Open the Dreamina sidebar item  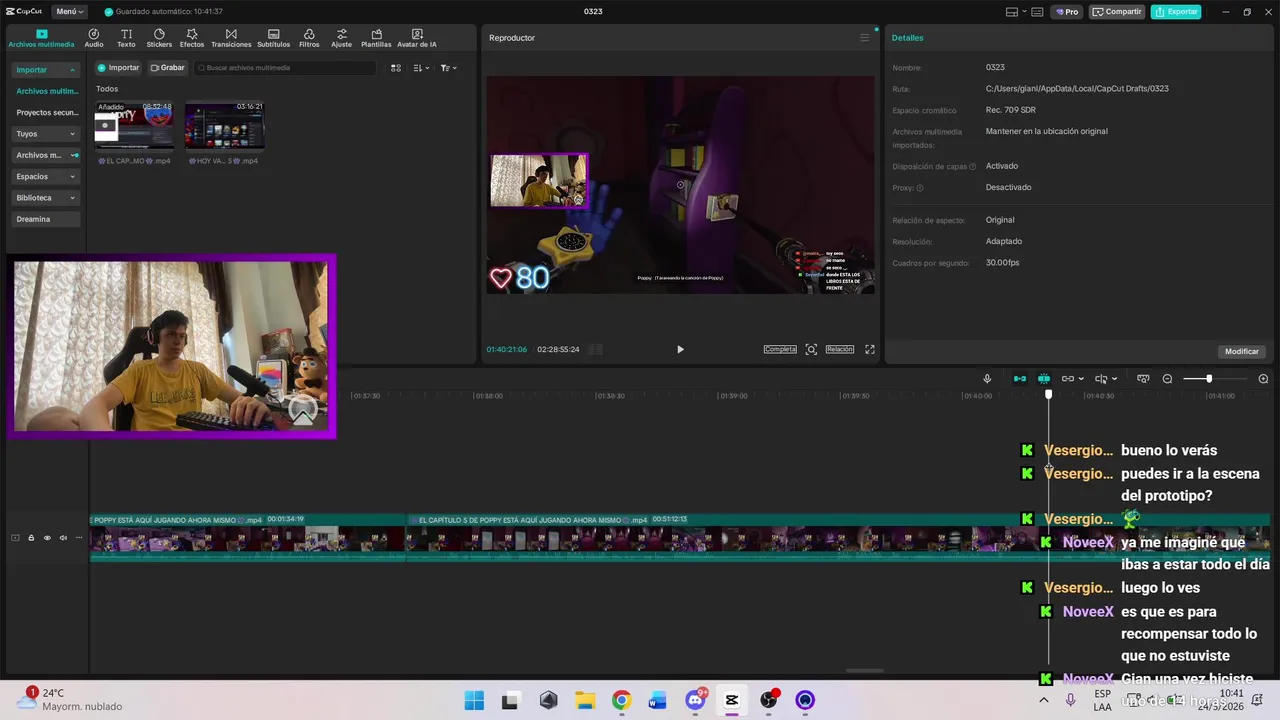(45, 219)
